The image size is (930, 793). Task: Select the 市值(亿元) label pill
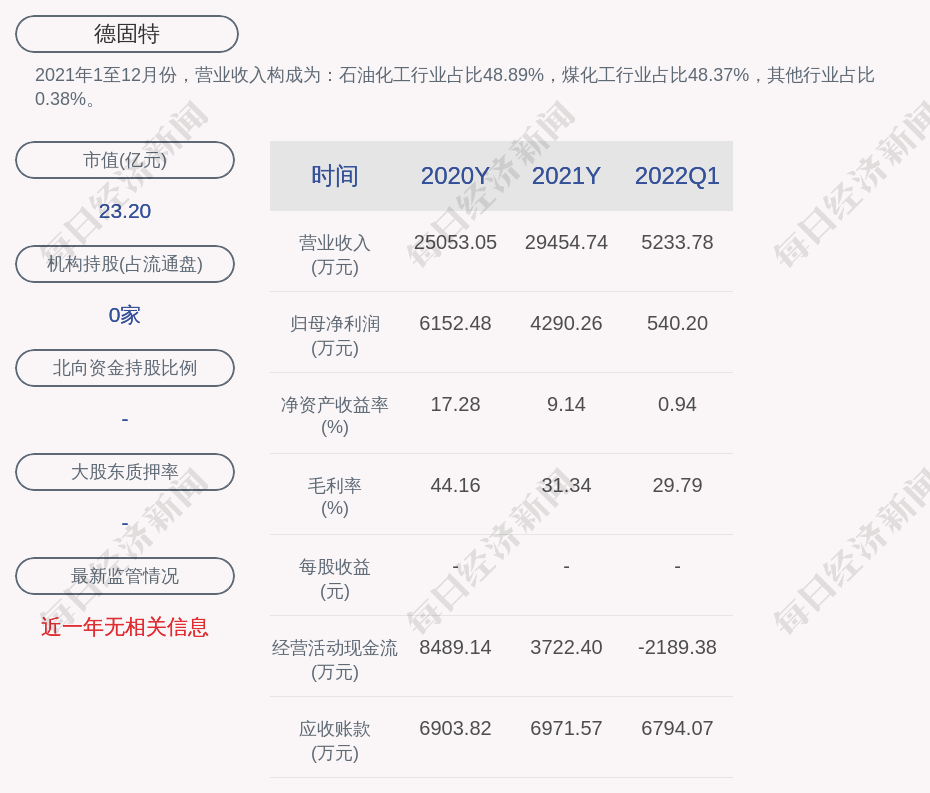[x=125, y=160]
